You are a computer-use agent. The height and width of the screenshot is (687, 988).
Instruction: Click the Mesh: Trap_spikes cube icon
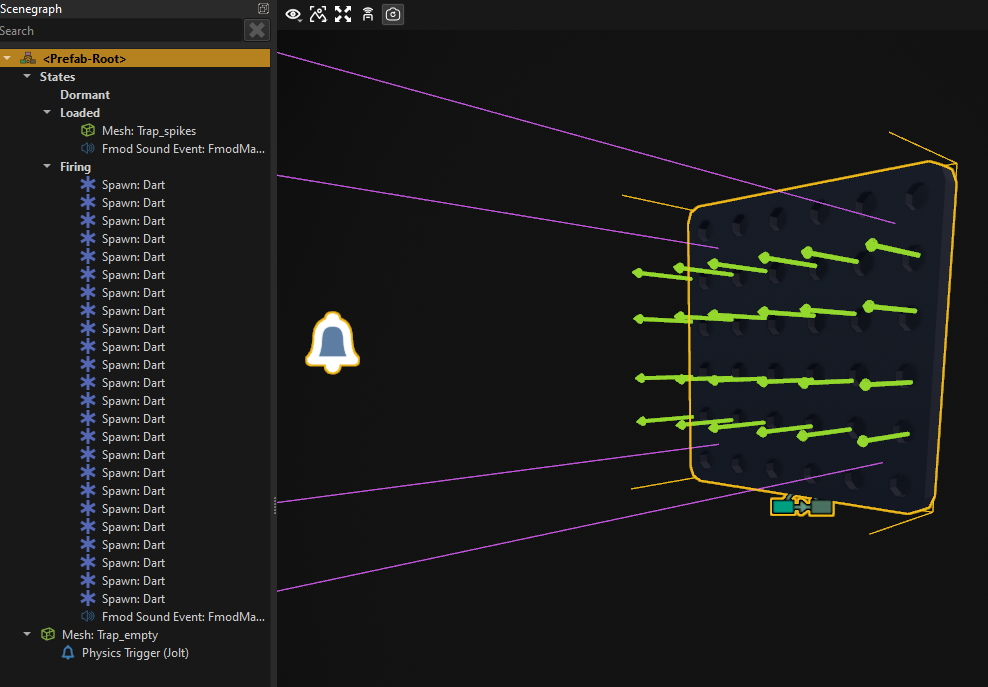88,131
